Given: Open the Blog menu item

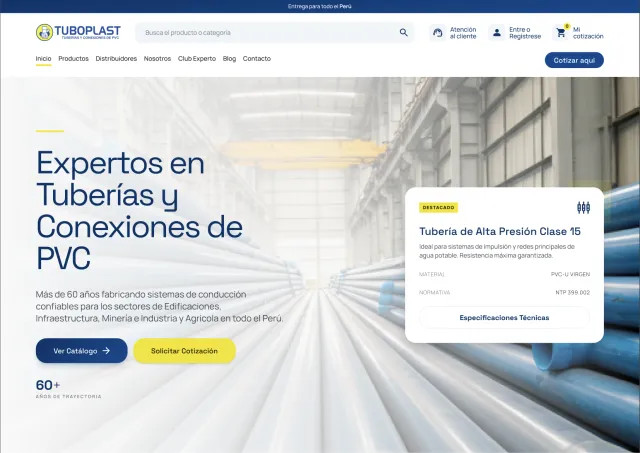Looking at the screenshot, I should (229, 58).
